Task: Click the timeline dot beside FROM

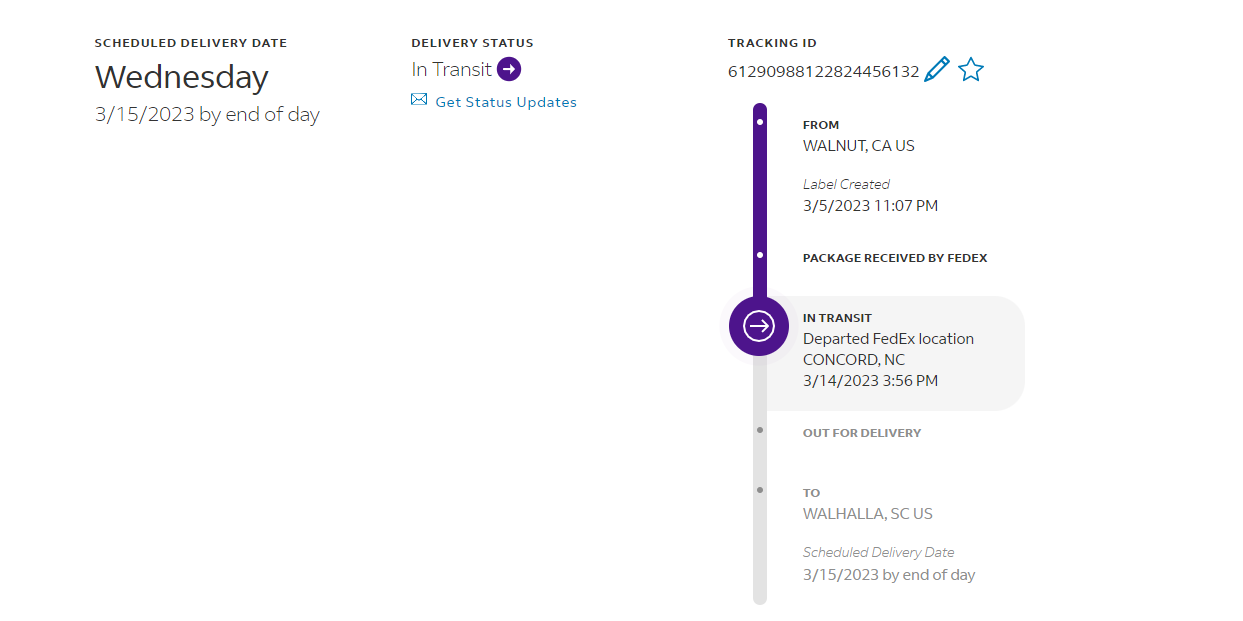Action: point(760,122)
